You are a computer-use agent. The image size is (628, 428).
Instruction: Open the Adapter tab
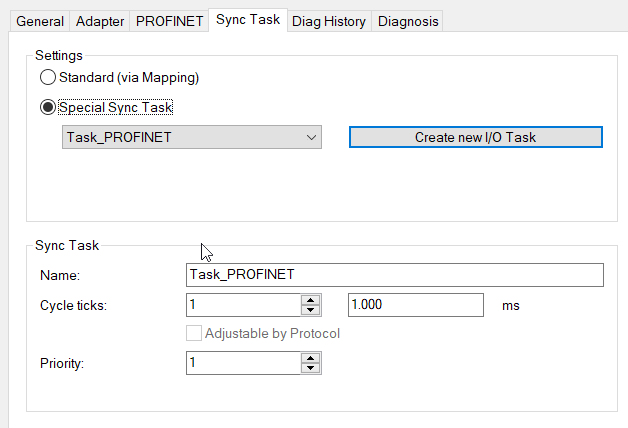point(99,21)
